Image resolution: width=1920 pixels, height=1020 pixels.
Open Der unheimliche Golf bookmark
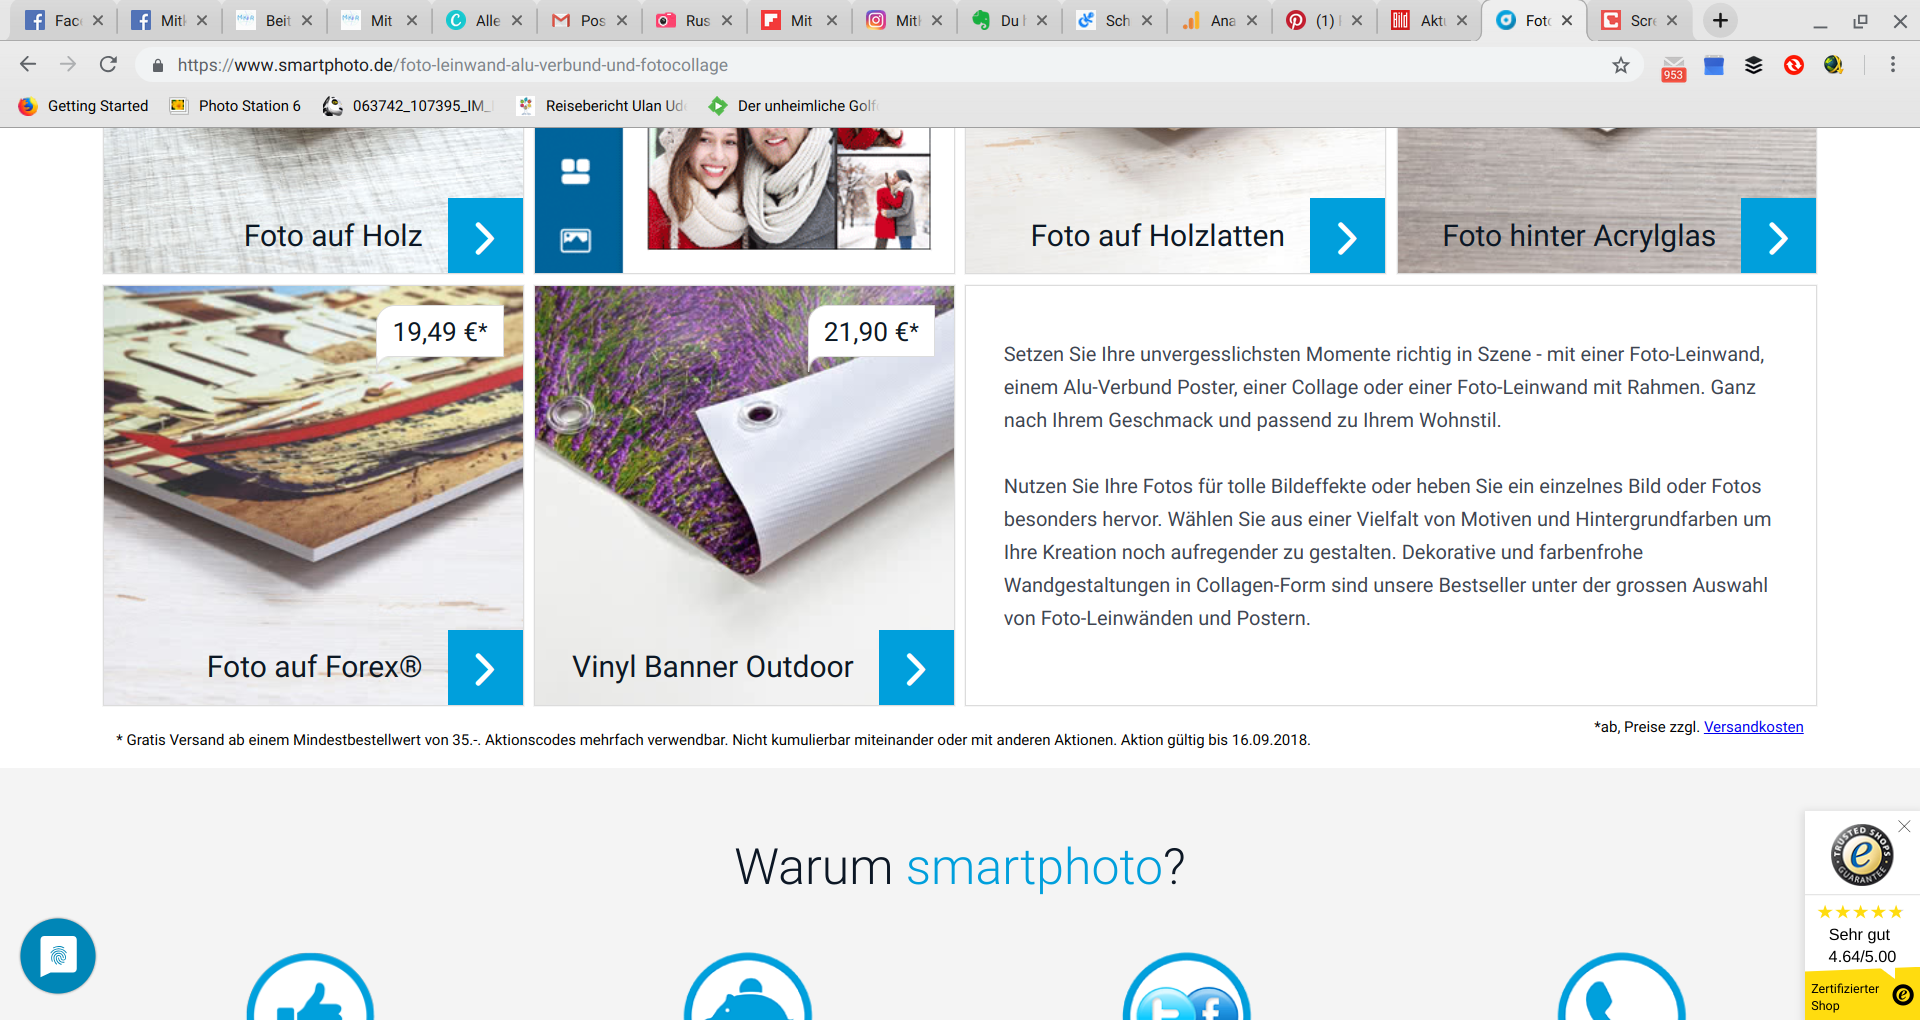click(x=793, y=106)
